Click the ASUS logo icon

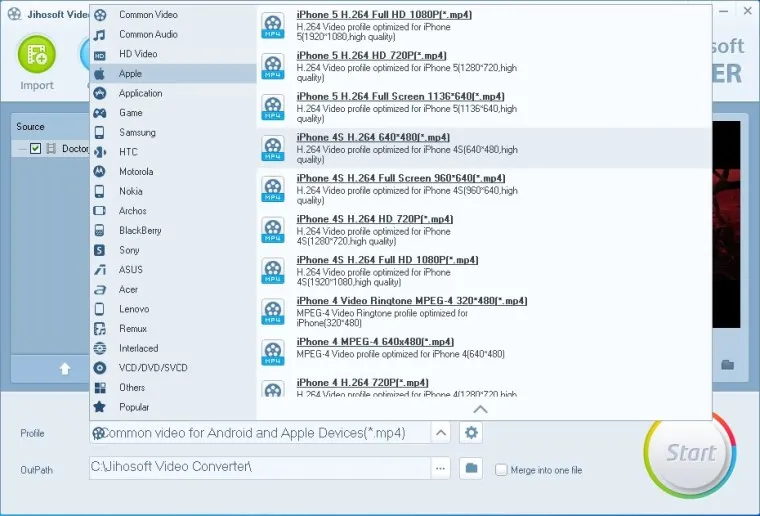coord(100,270)
